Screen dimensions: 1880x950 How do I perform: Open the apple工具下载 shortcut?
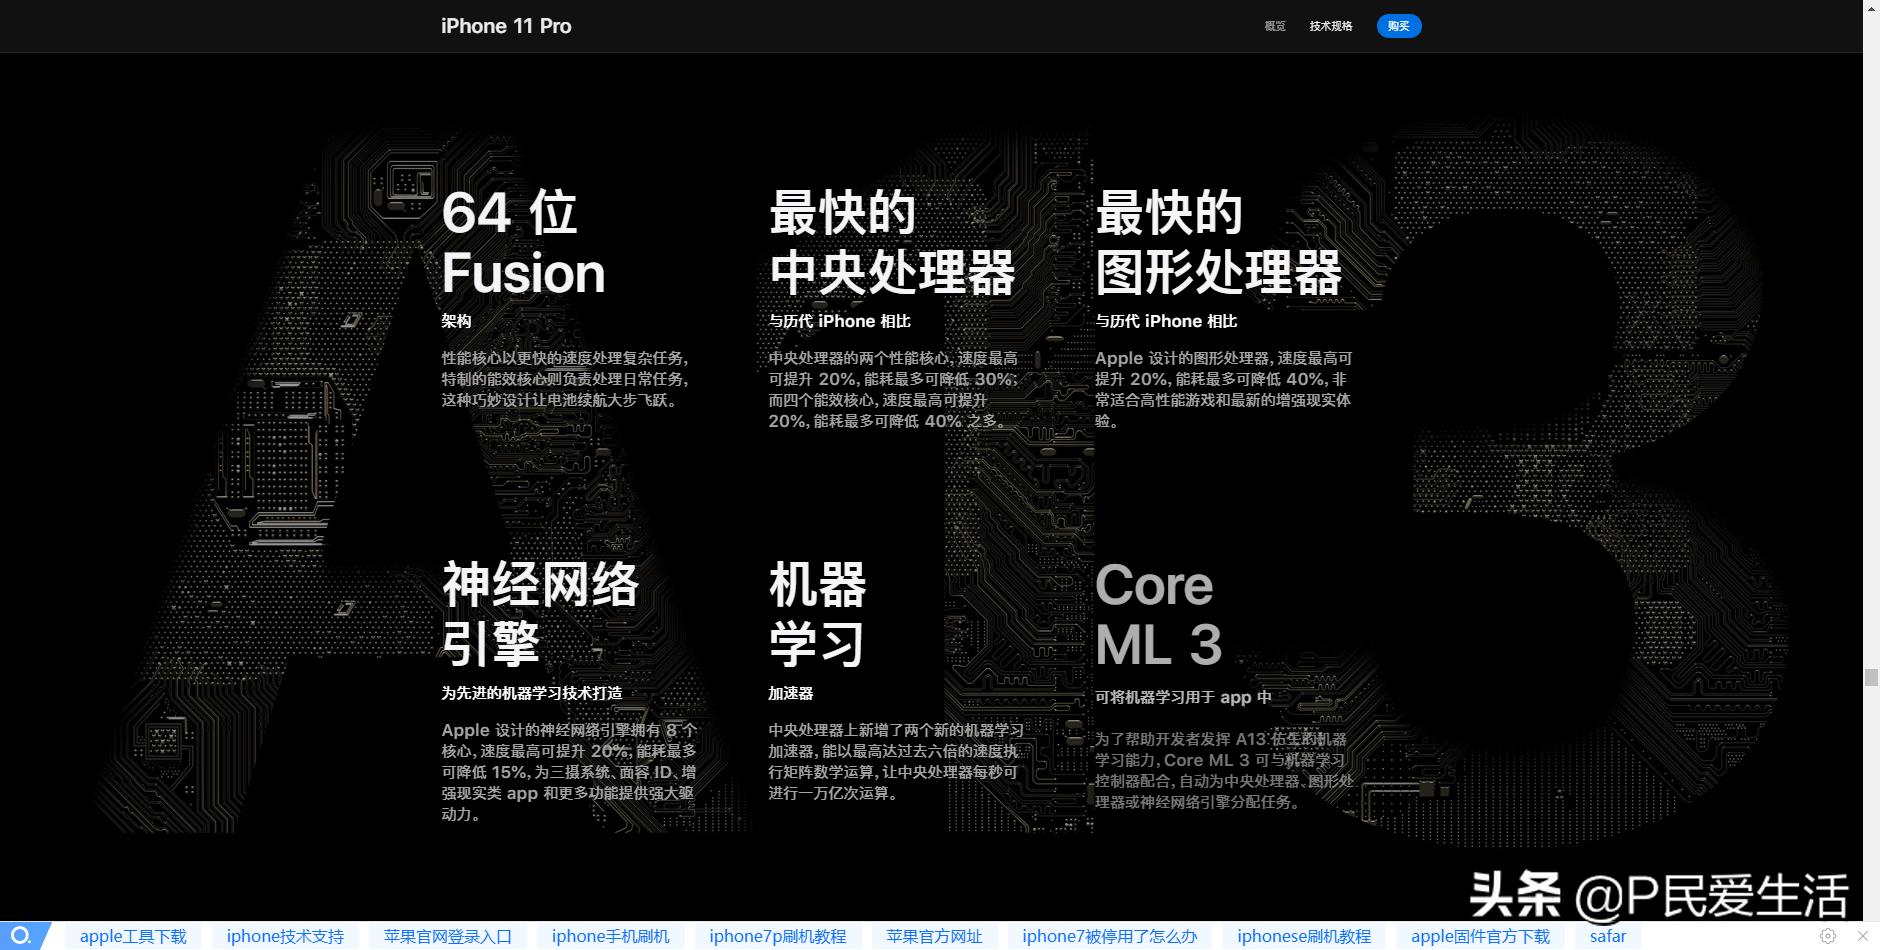[x=133, y=936]
